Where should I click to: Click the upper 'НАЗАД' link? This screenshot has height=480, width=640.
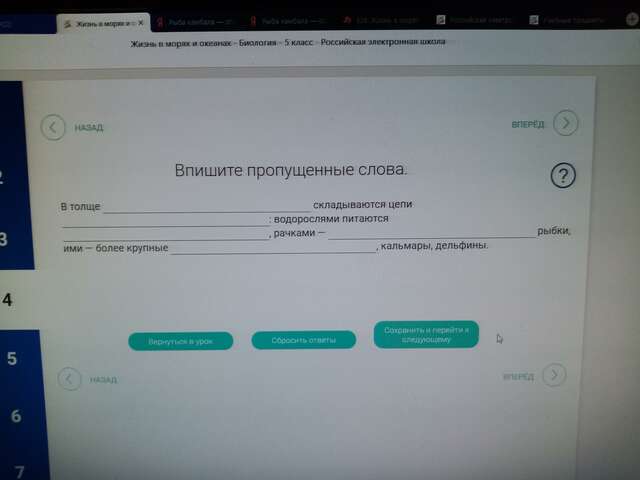click(x=89, y=128)
